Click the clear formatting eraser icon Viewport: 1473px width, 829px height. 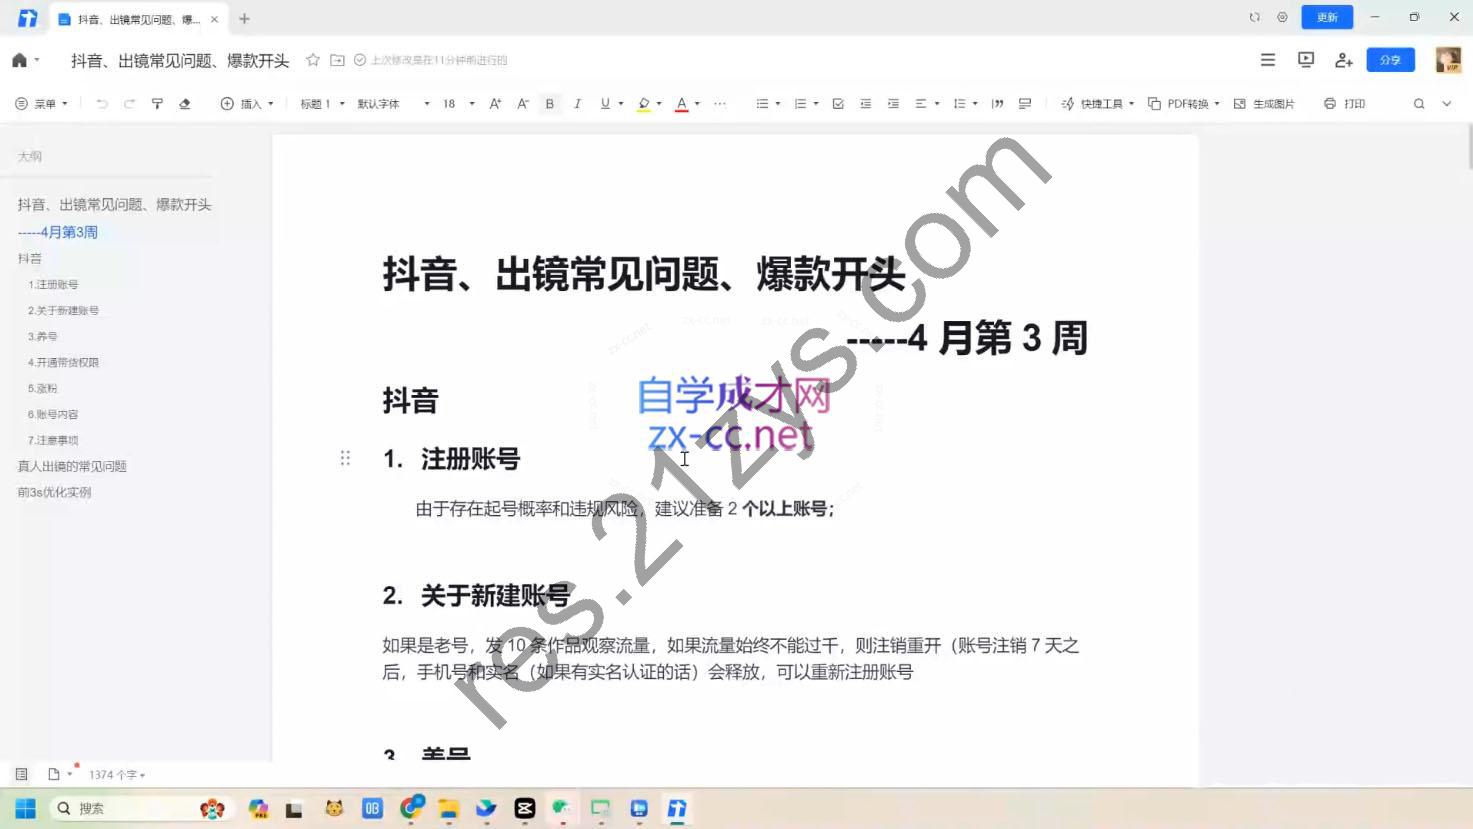pyautogui.click(x=185, y=104)
